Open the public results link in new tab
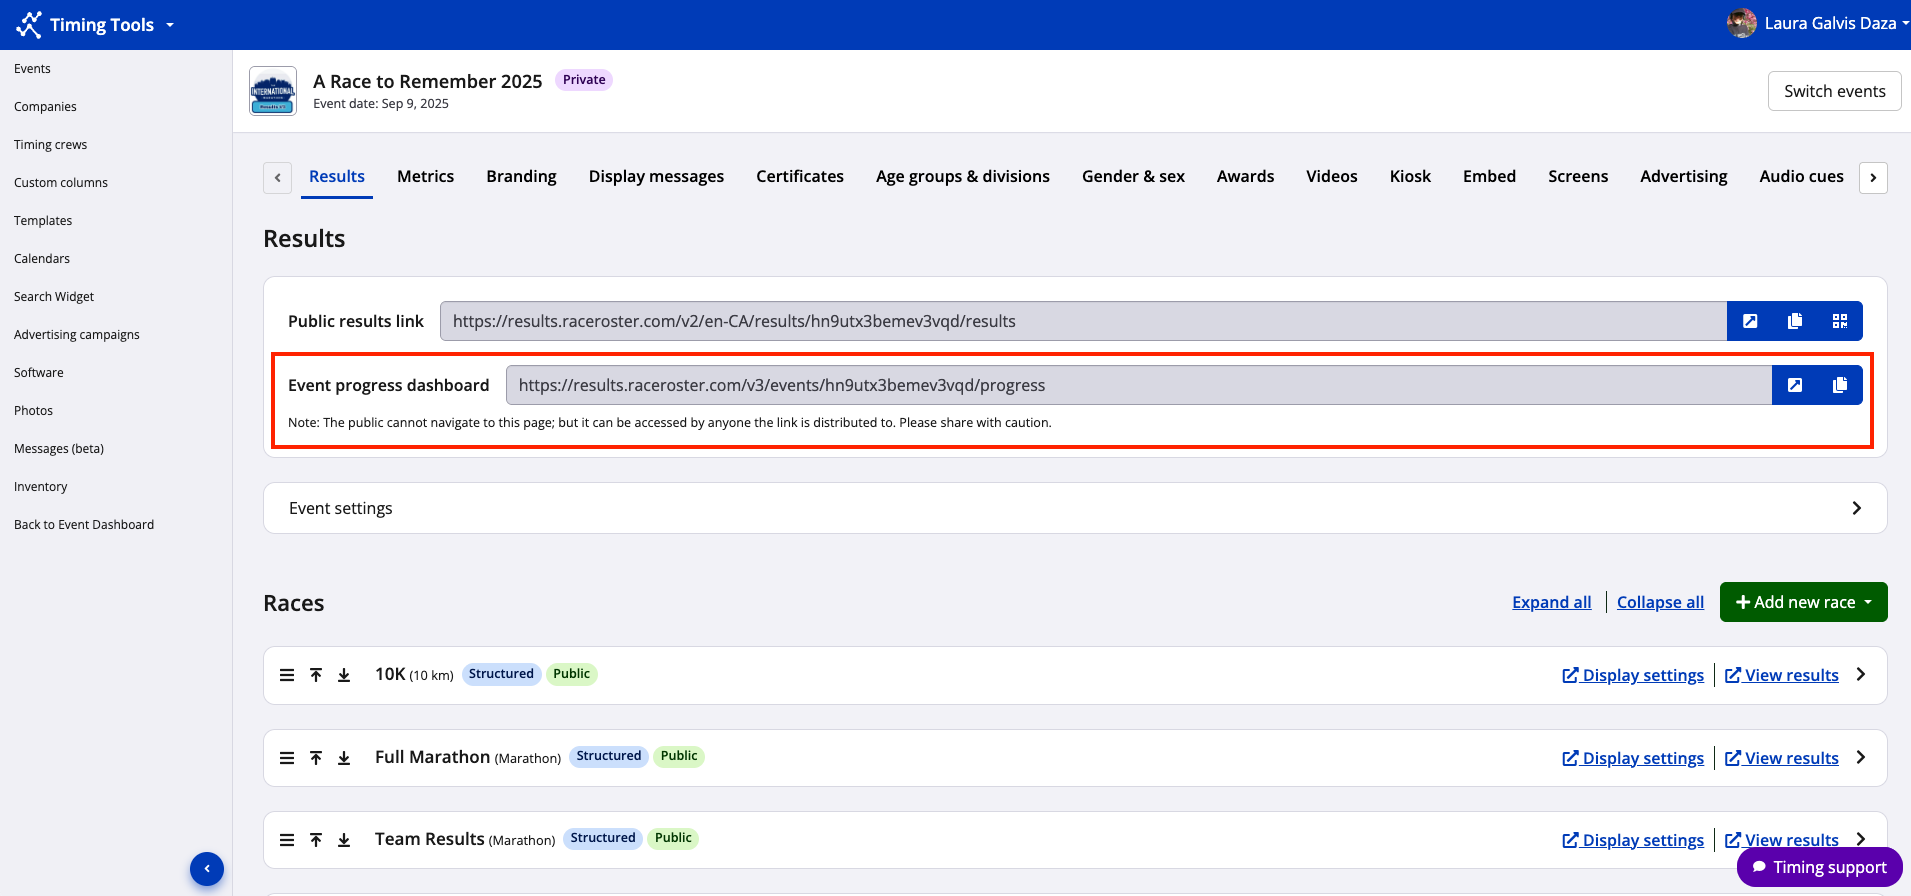This screenshot has width=1911, height=896. tap(1750, 321)
